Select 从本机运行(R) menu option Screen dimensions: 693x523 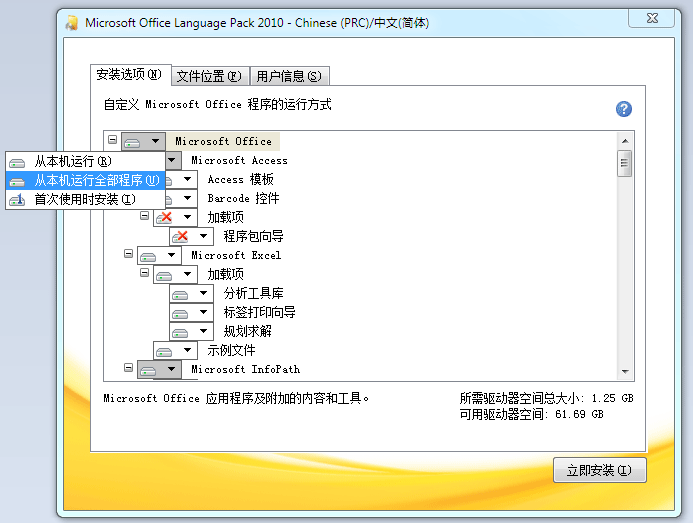click(85, 161)
